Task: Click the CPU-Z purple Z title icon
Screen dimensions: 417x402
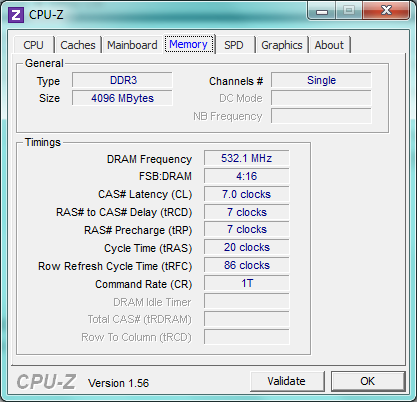Action: coord(16,15)
